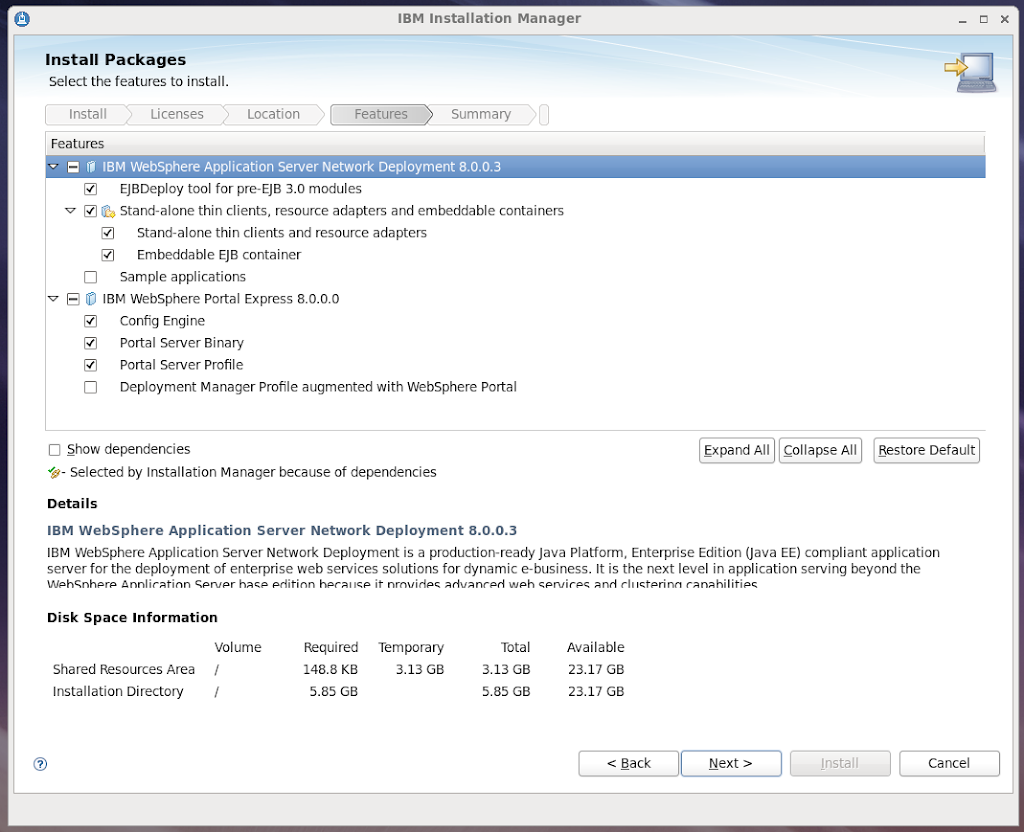Uncheck the Config Engine feature
The image size is (1024, 832).
pos(91,321)
